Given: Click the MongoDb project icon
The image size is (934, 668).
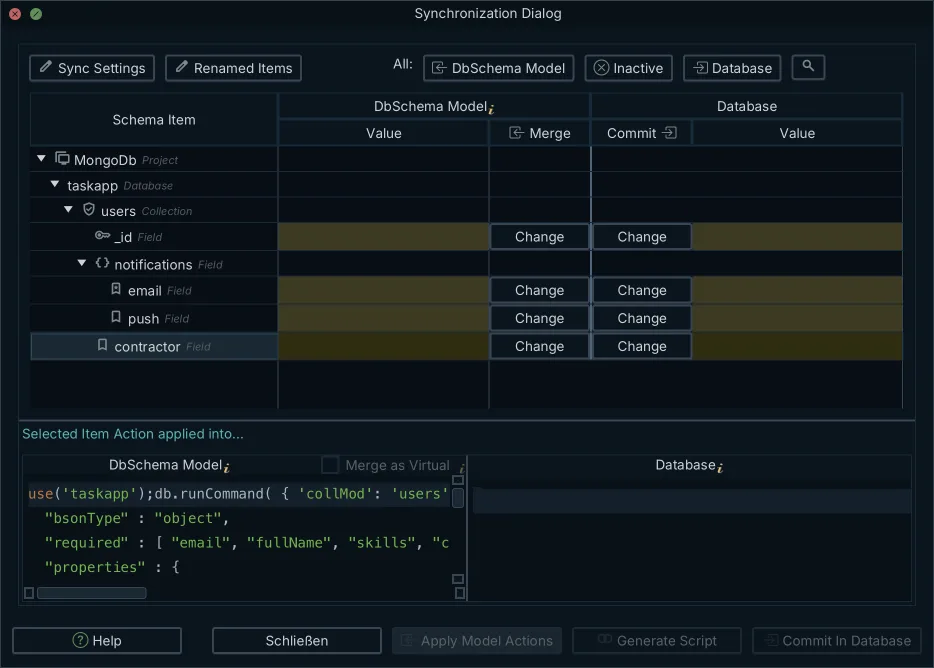Looking at the screenshot, I should click(x=63, y=159).
